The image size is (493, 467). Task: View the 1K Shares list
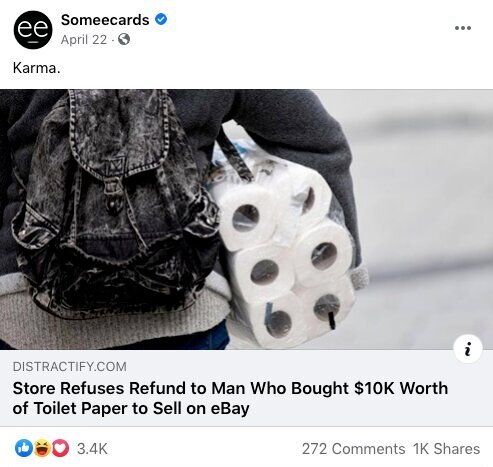[x=447, y=449]
